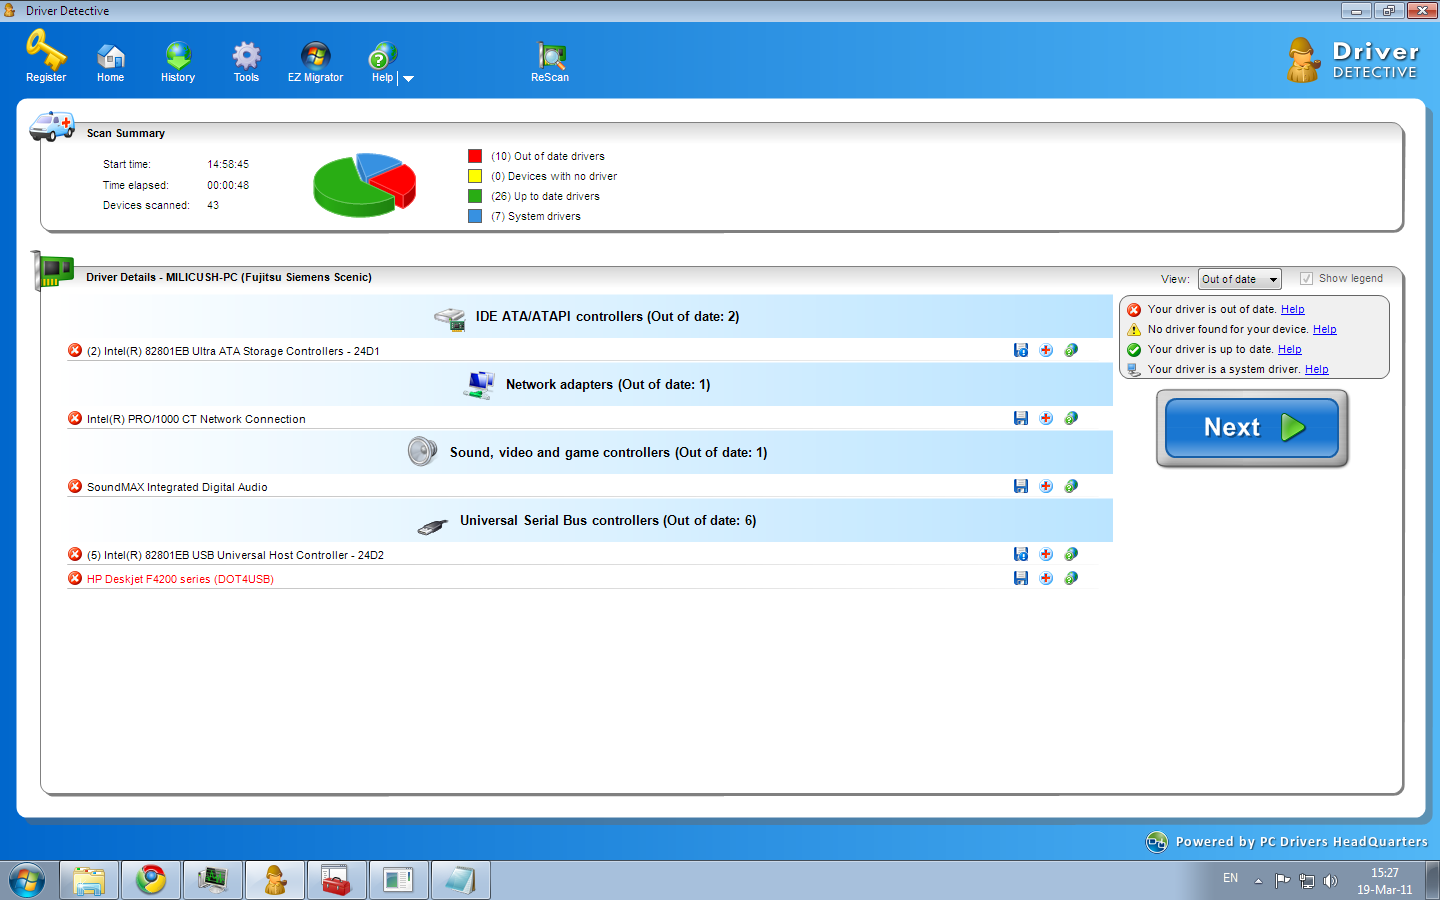Click the Universal Serial Bus controllers header

coord(589,520)
